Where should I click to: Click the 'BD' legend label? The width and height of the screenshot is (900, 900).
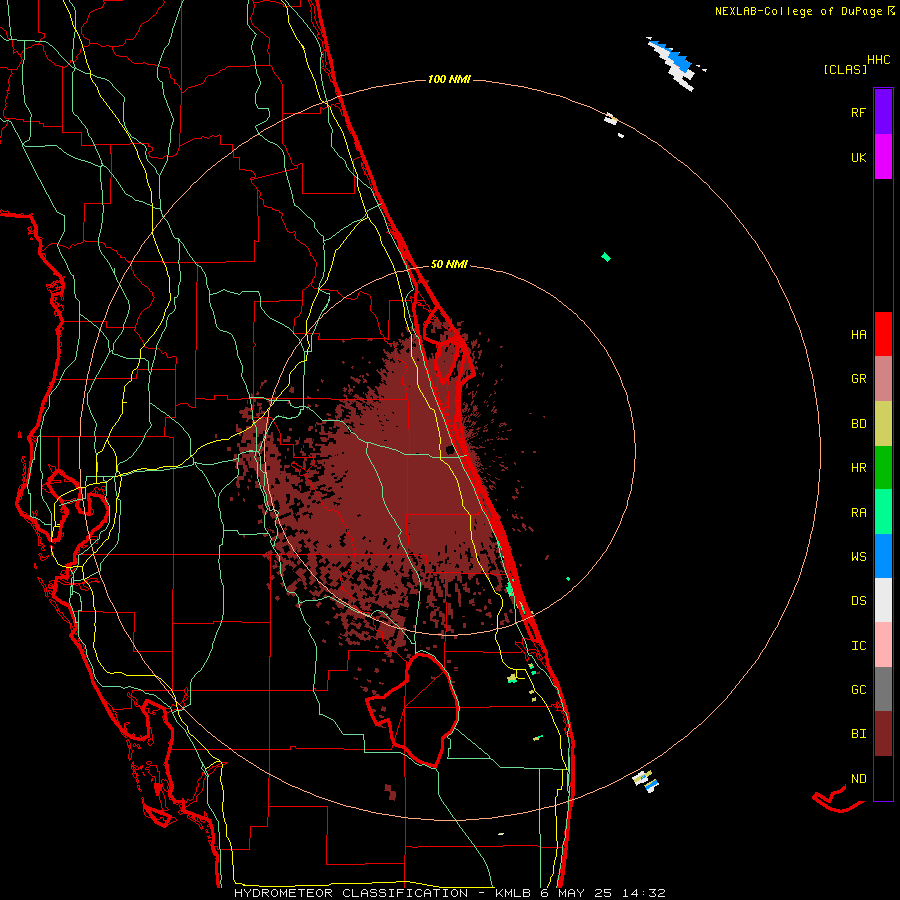click(x=858, y=424)
